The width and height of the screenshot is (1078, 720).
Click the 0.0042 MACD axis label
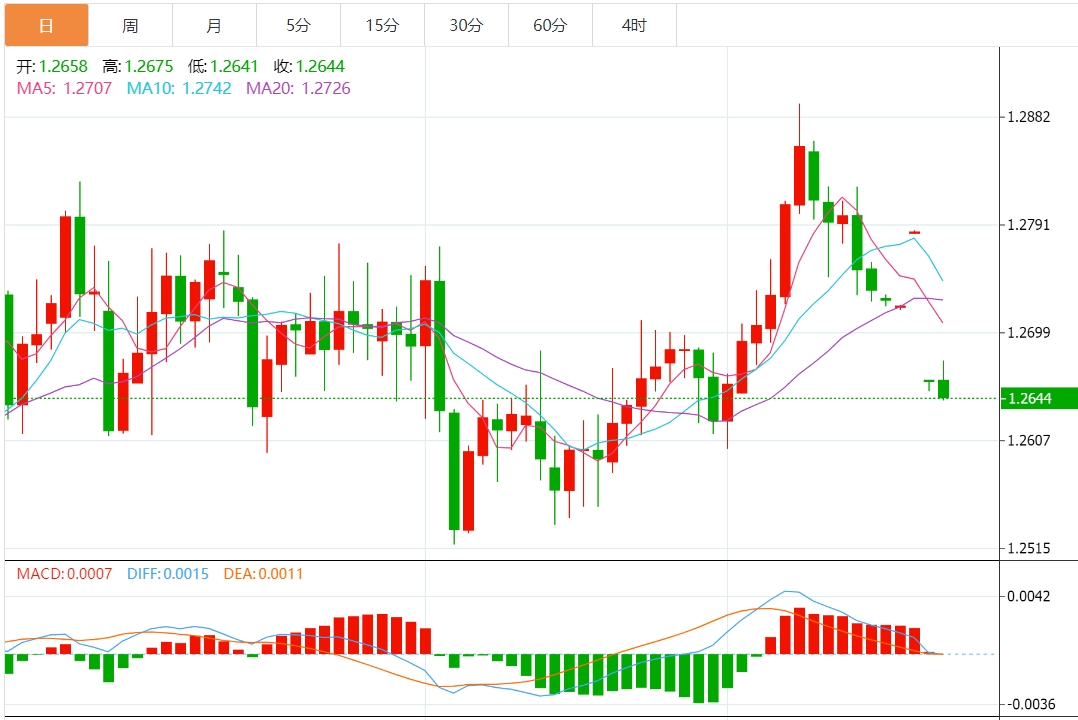[x=1028, y=596]
